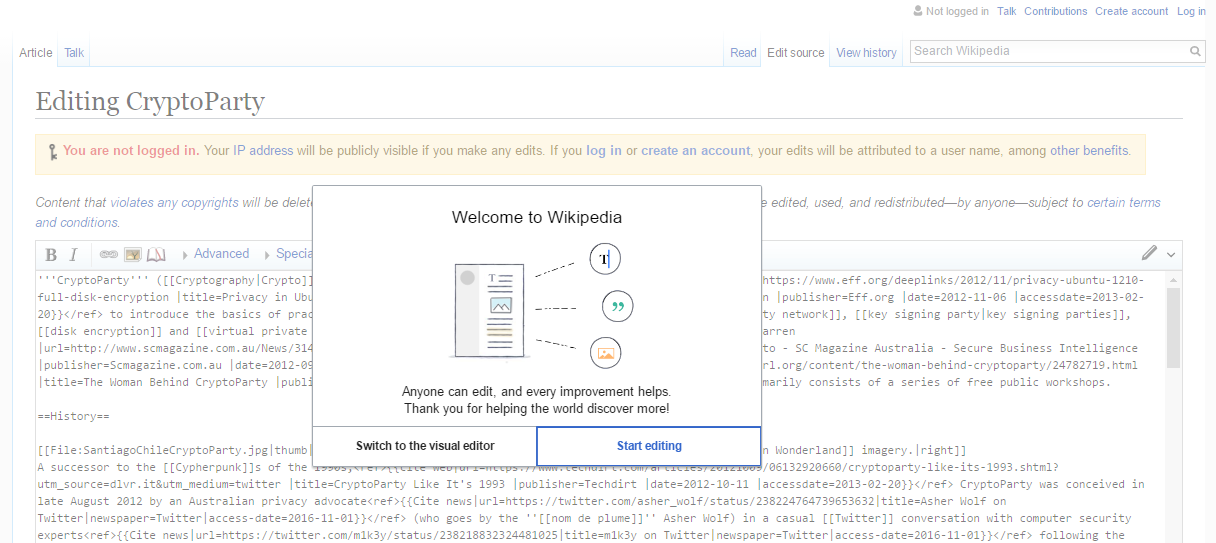This screenshot has width=1216, height=543.
Task: Apply italic formatting from the toolbar
Action: (73, 255)
